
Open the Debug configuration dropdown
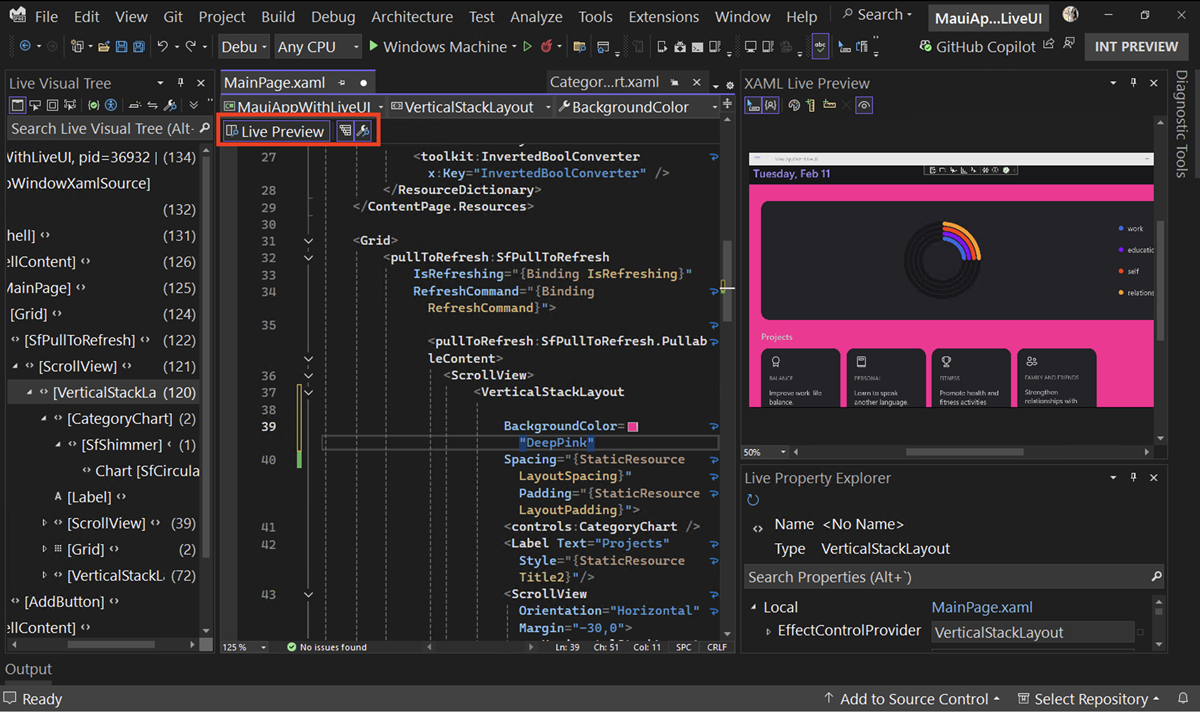(244, 47)
